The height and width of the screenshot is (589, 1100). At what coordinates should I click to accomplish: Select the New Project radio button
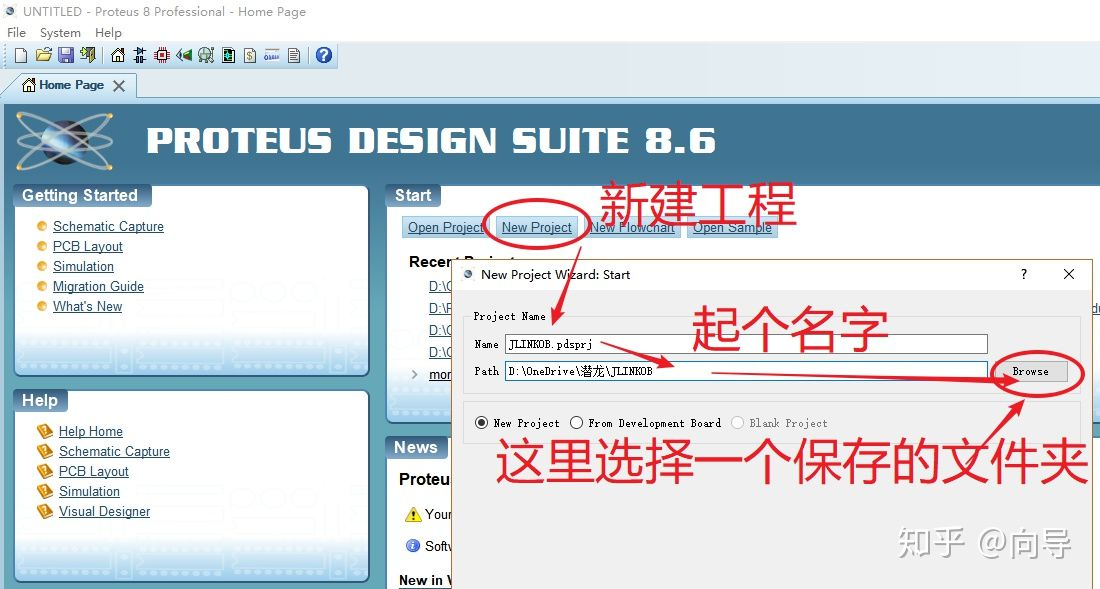[x=481, y=423]
